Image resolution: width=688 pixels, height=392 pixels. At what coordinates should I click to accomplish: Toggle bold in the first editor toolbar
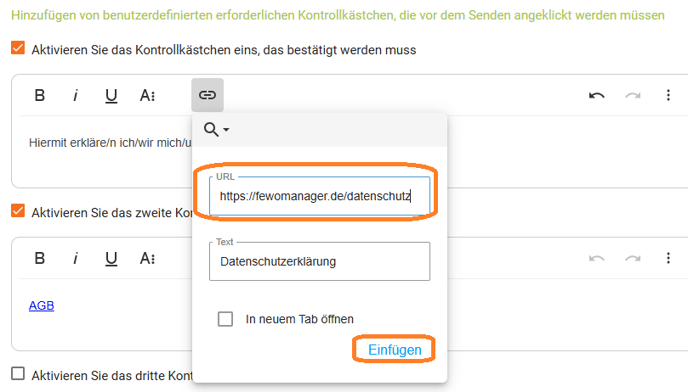[x=39, y=95]
